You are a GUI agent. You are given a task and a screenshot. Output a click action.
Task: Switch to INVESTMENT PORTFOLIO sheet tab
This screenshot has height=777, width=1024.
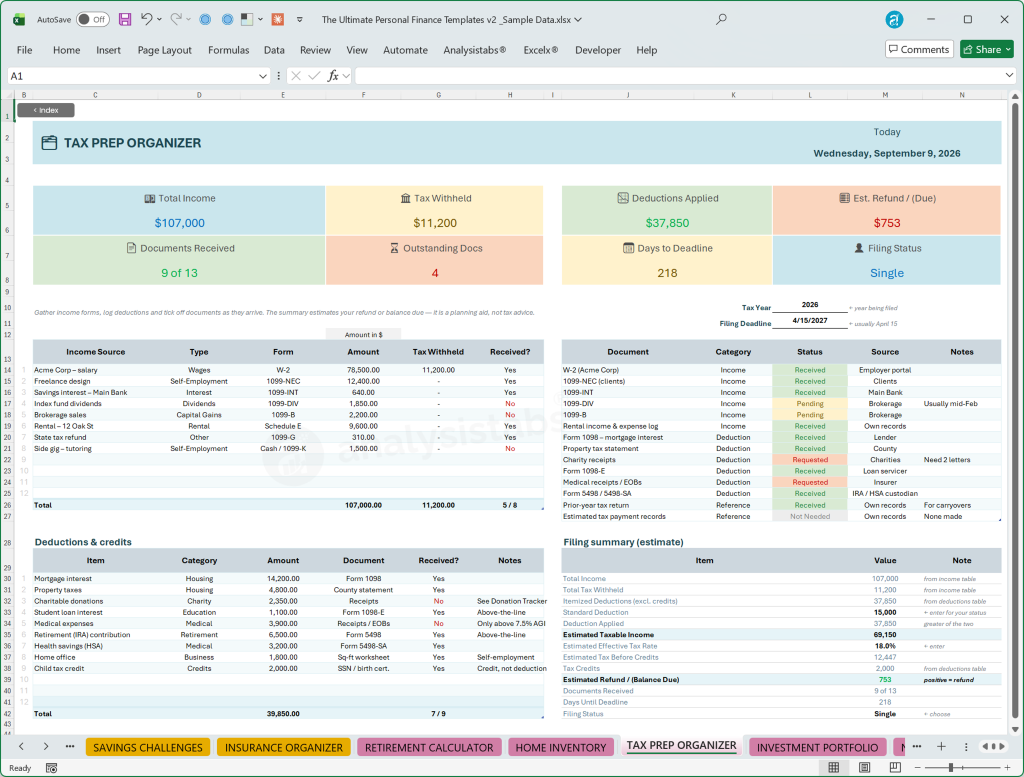tap(818, 748)
